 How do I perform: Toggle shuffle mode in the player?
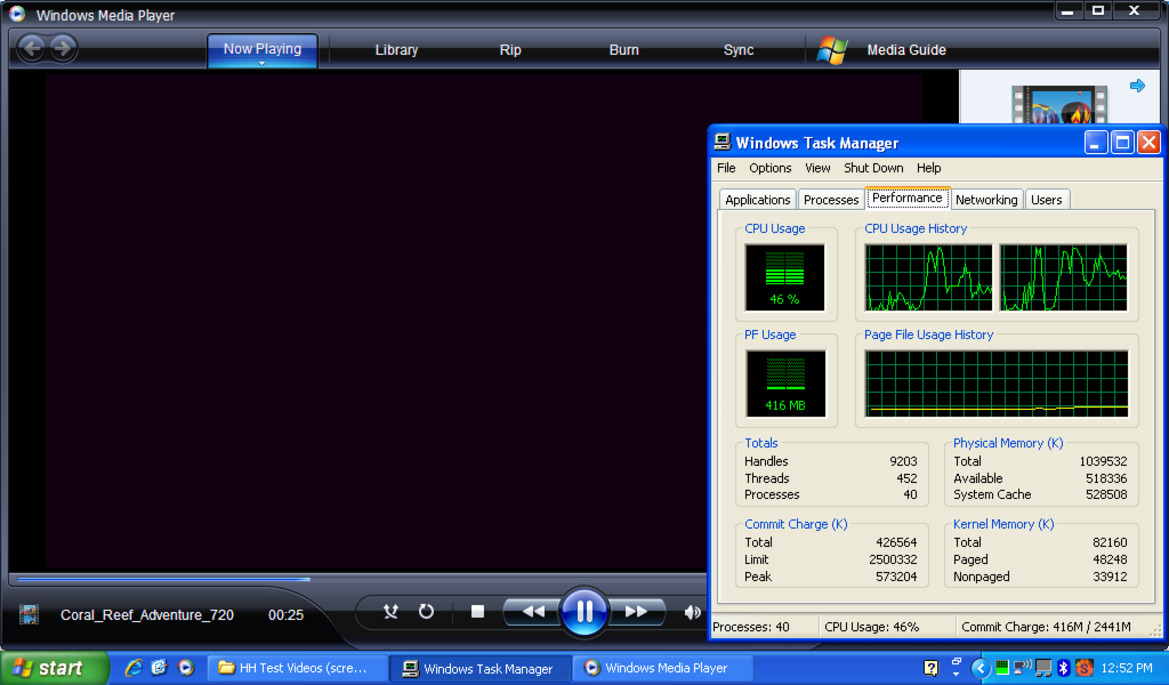391,611
